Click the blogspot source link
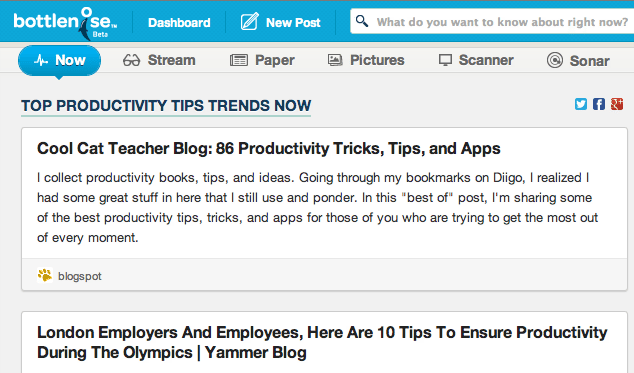634x373 pixels. click(x=80, y=276)
